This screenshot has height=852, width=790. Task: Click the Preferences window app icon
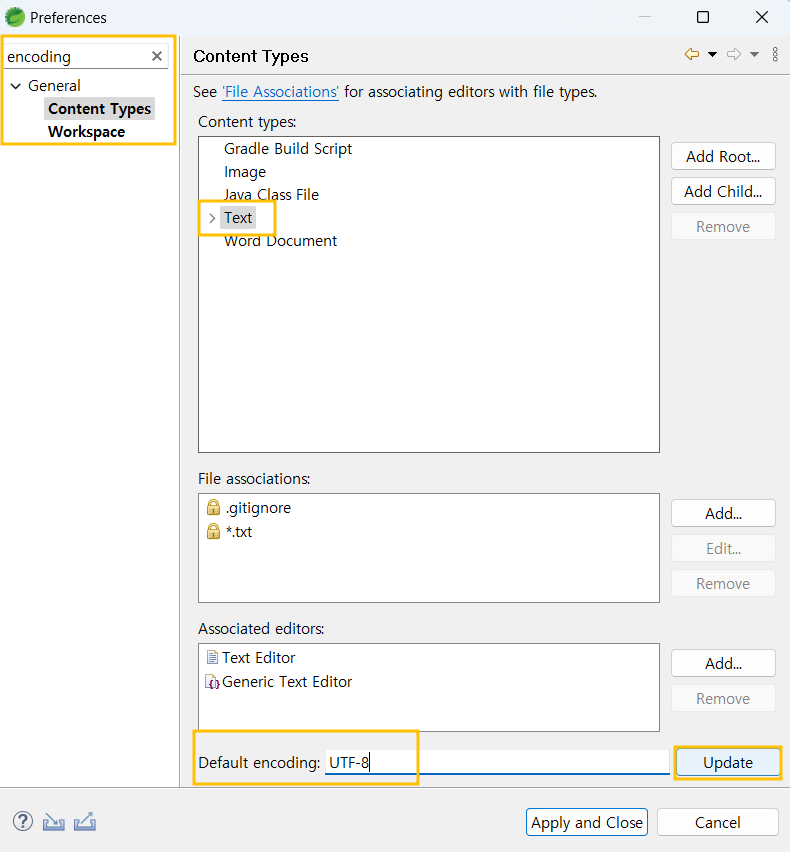point(15,17)
